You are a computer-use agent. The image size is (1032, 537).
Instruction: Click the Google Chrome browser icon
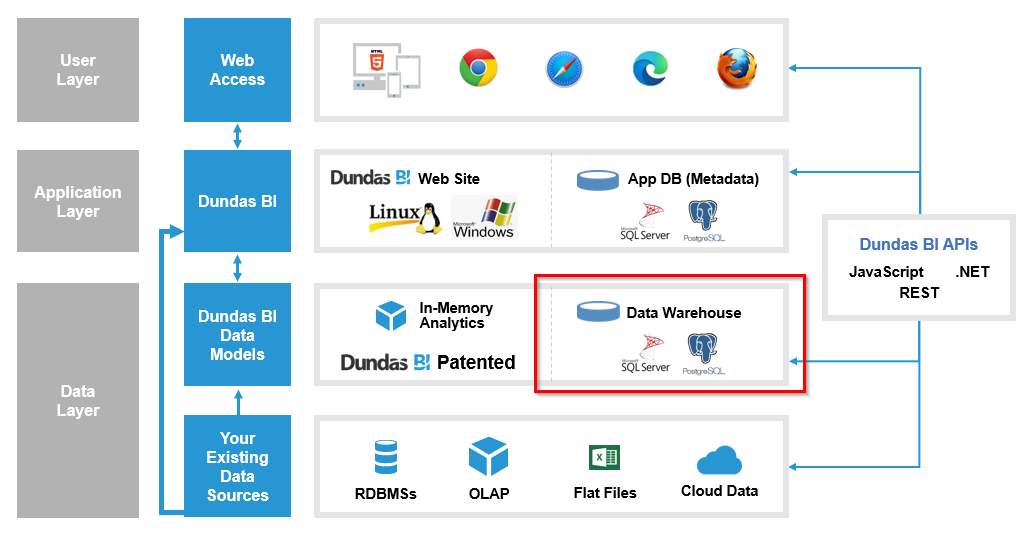(478, 68)
